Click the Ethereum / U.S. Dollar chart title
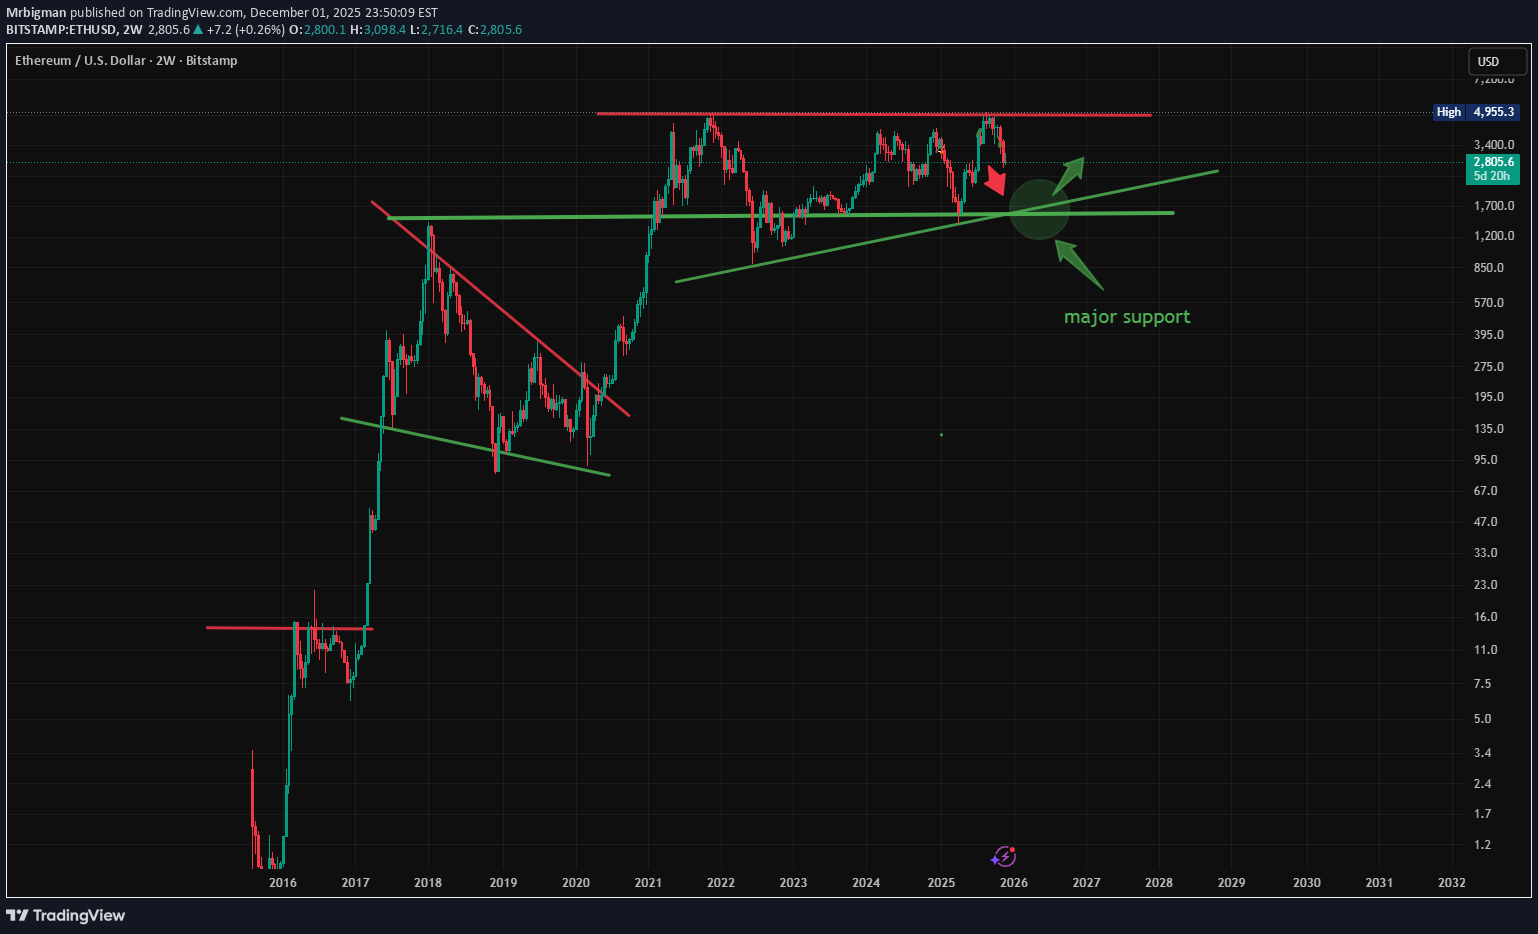The width and height of the screenshot is (1538, 934). [x=126, y=61]
